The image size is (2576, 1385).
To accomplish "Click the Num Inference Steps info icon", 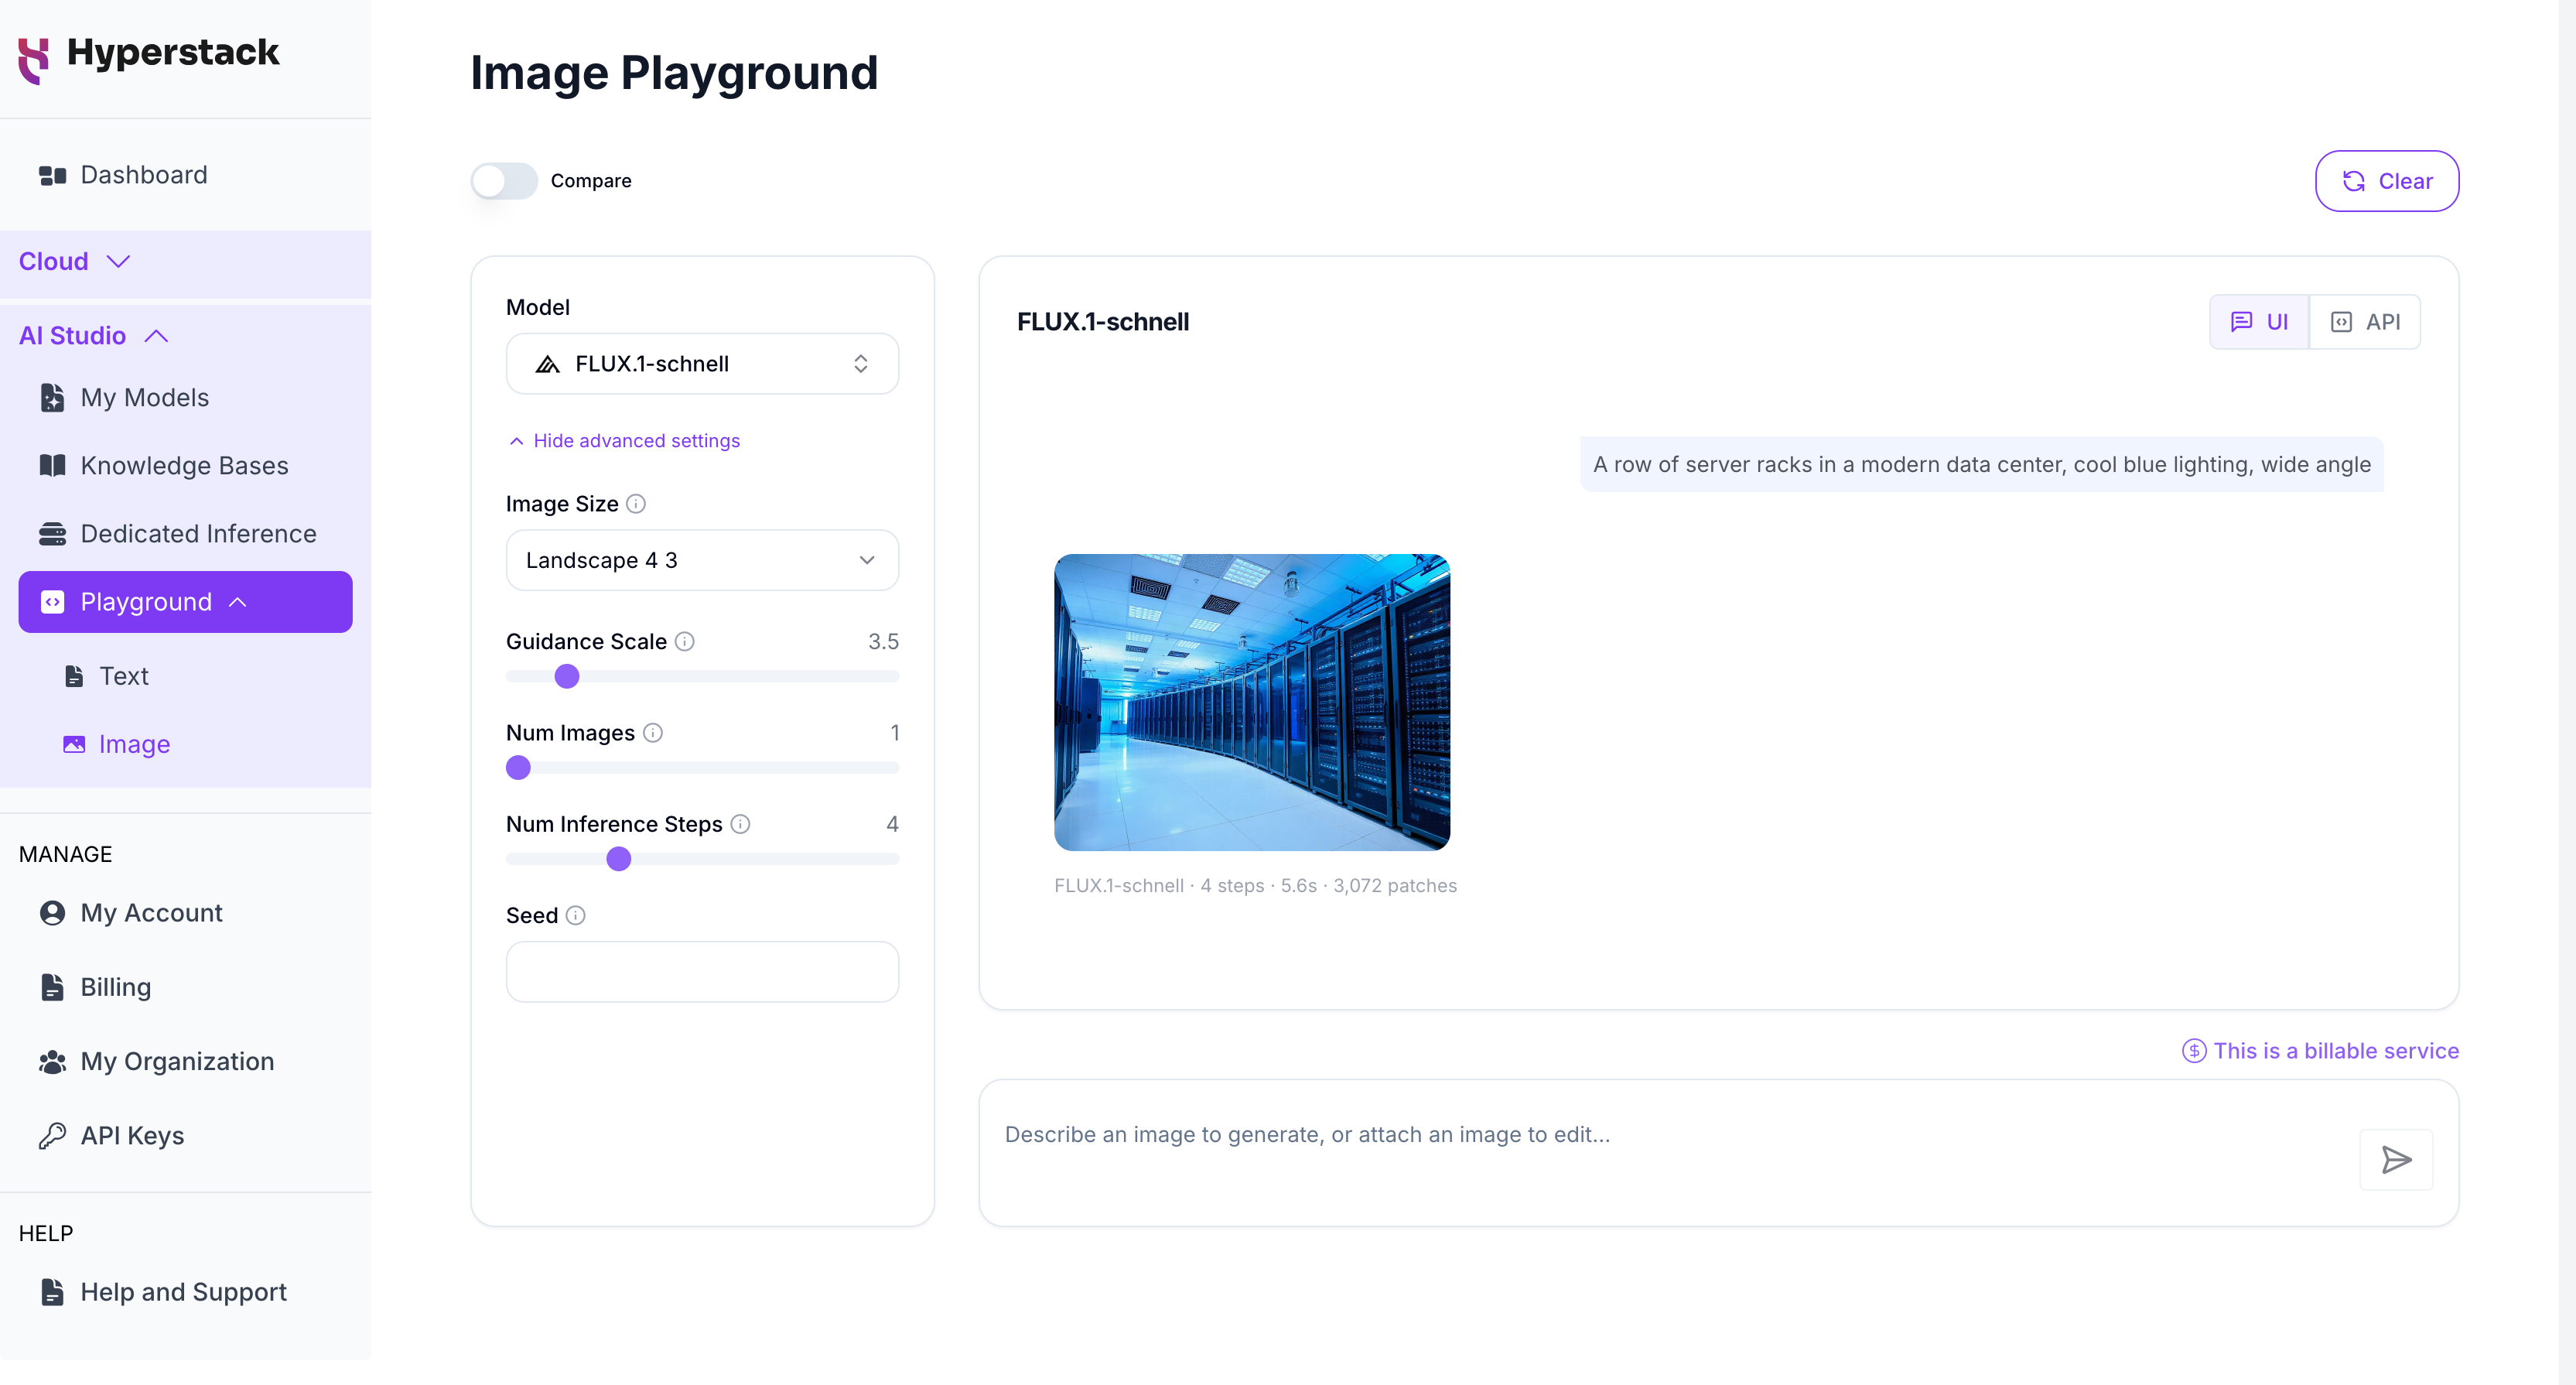I will pyautogui.click(x=740, y=824).
